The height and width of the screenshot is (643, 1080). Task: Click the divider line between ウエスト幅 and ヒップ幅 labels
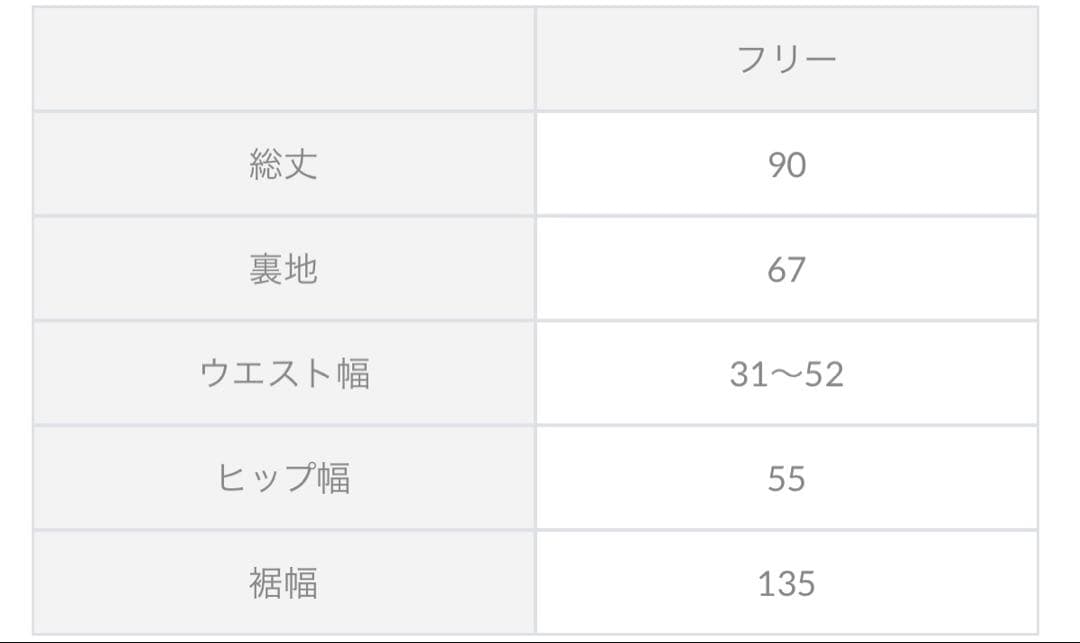(284, 426)
